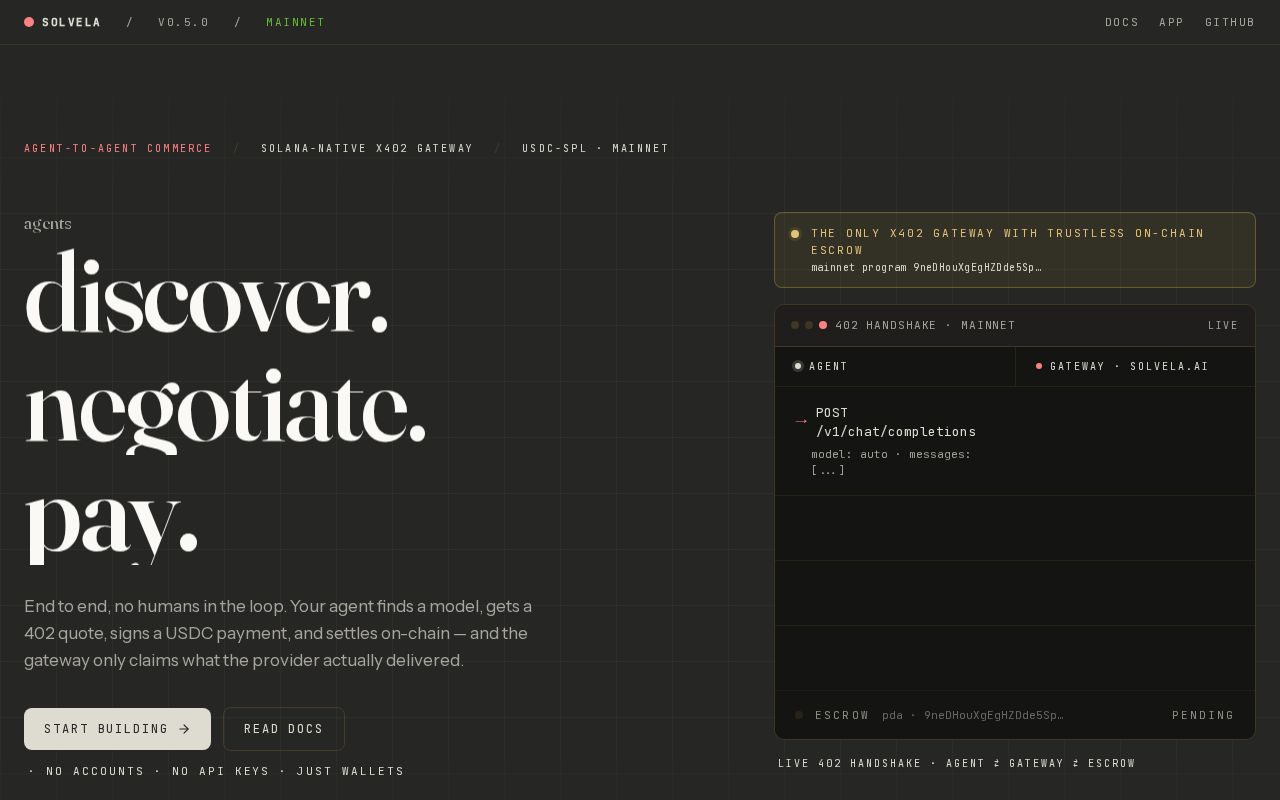Click the AGENT radio dot icon
Viewport: 1280px width, 800px height.
[x=798, y=366]
